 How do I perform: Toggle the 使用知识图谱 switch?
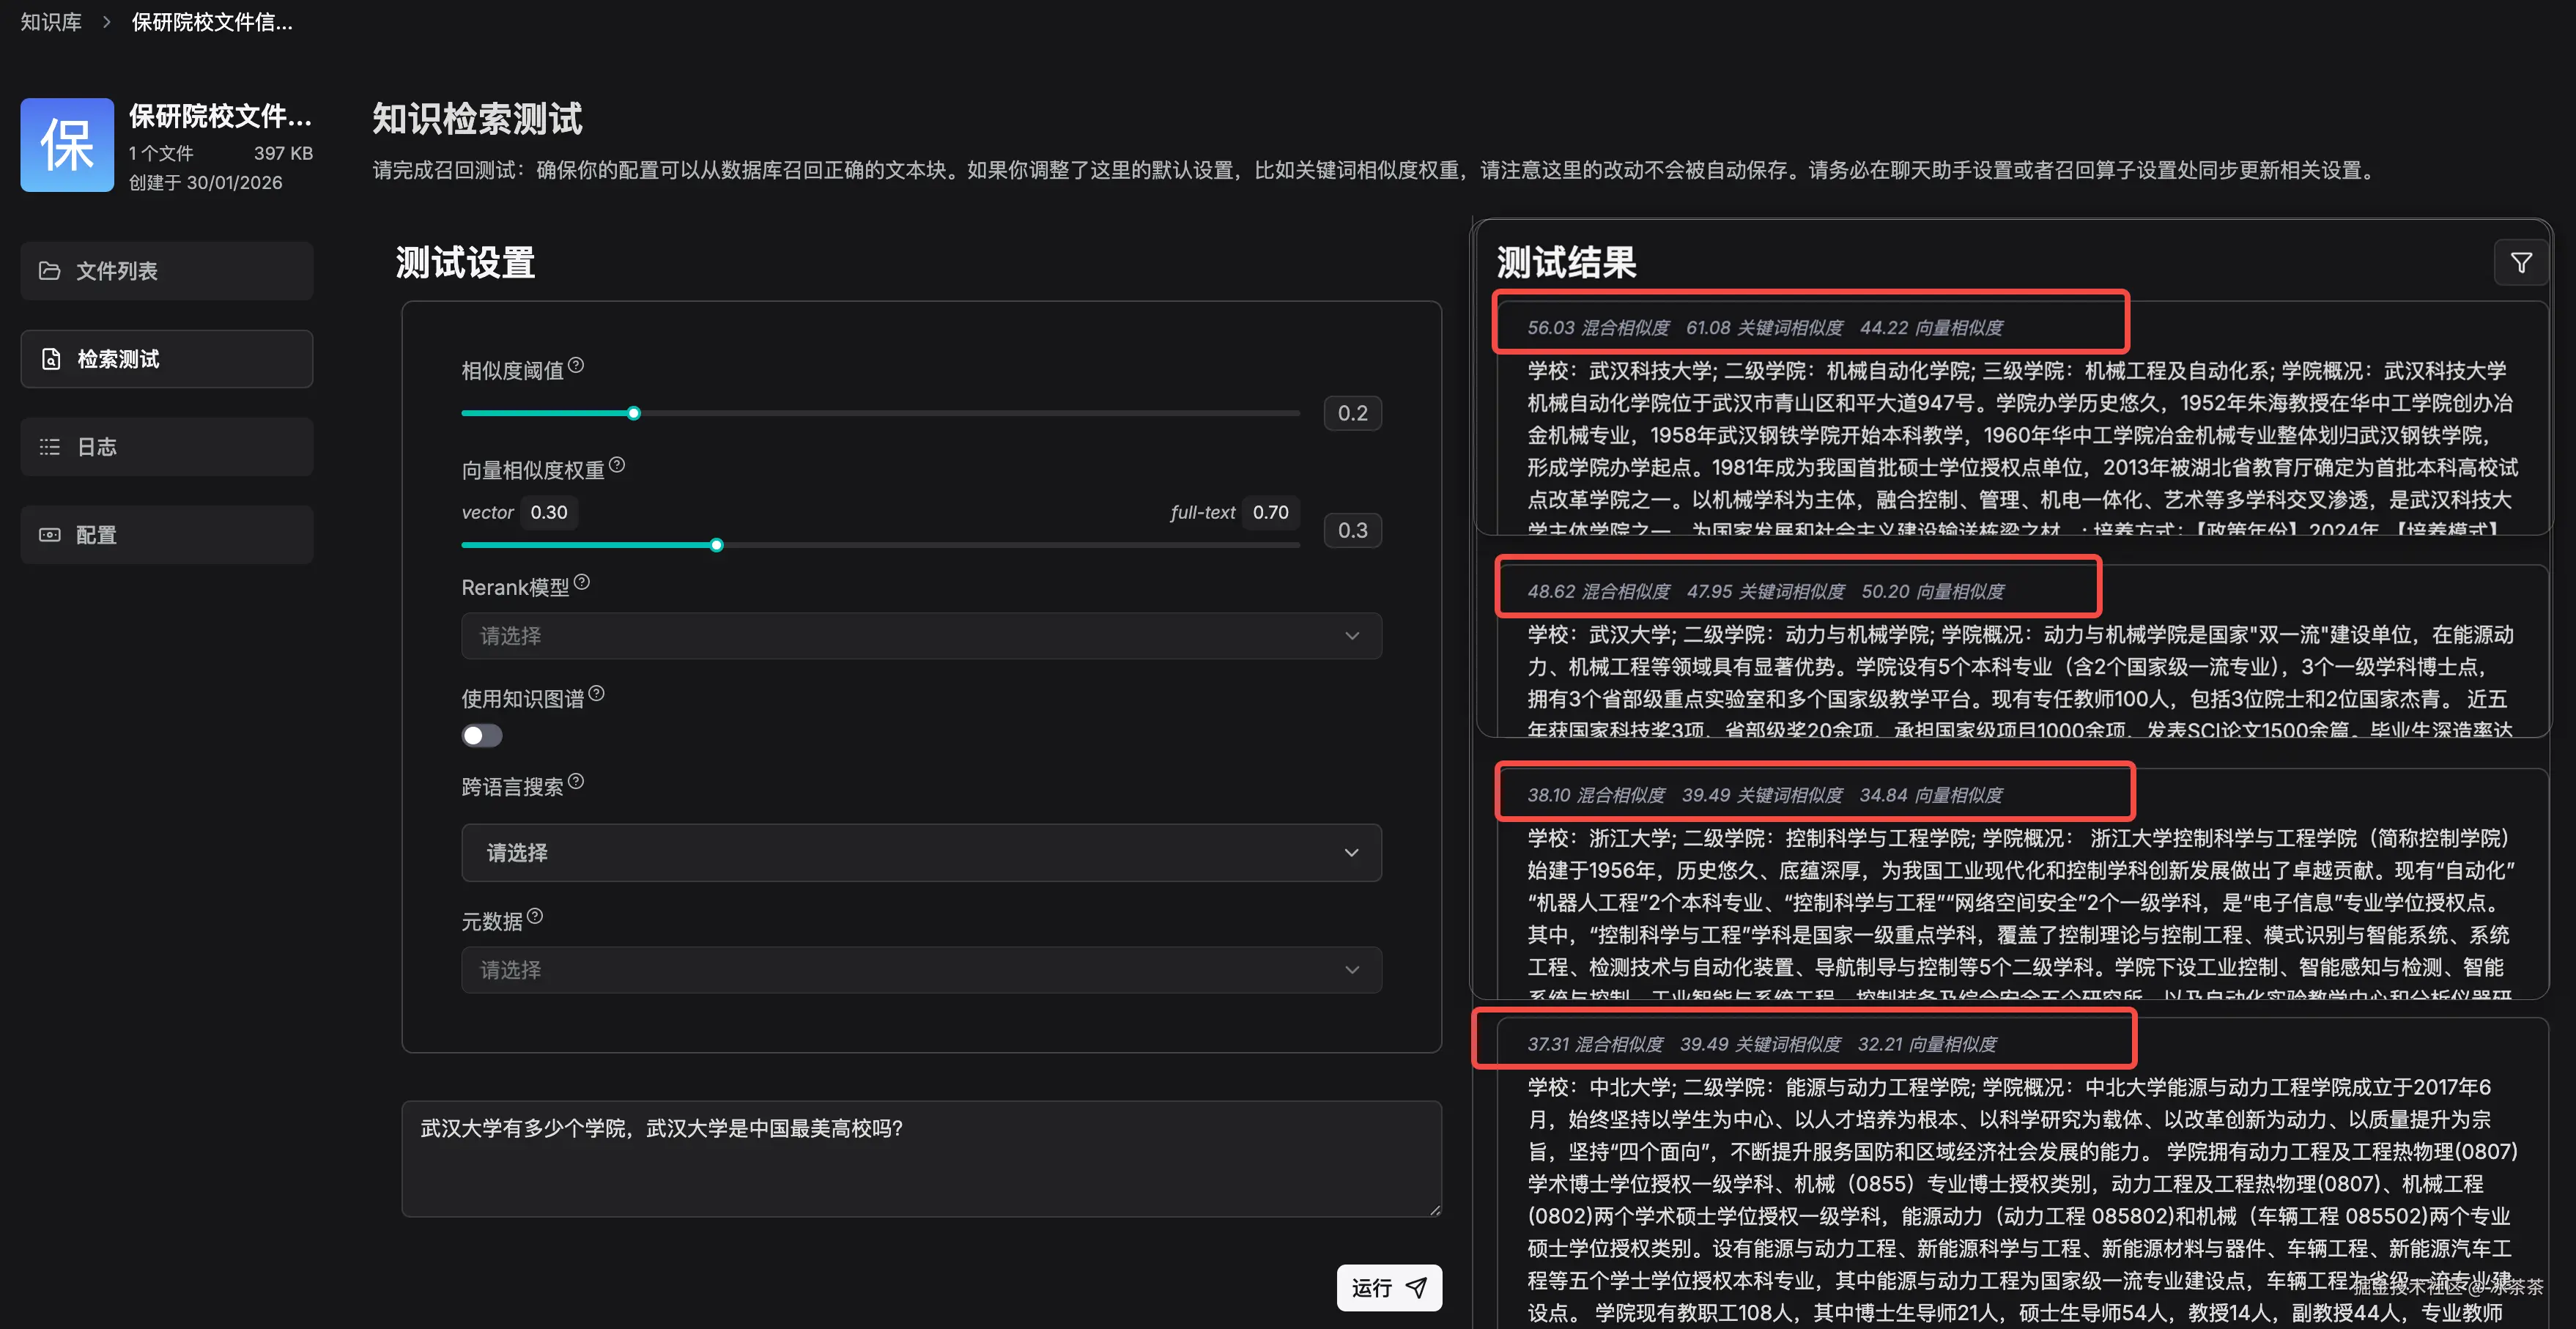482,736
